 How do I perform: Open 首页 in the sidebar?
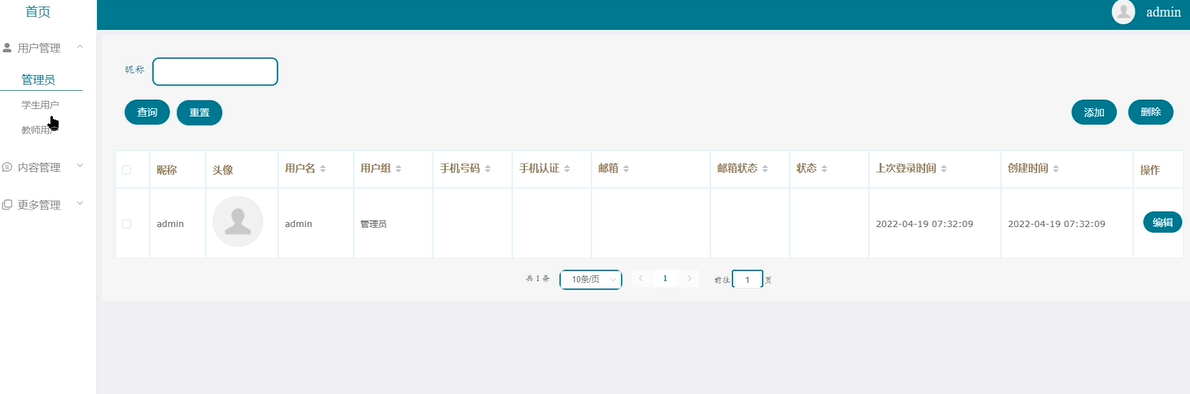(38, 11)
